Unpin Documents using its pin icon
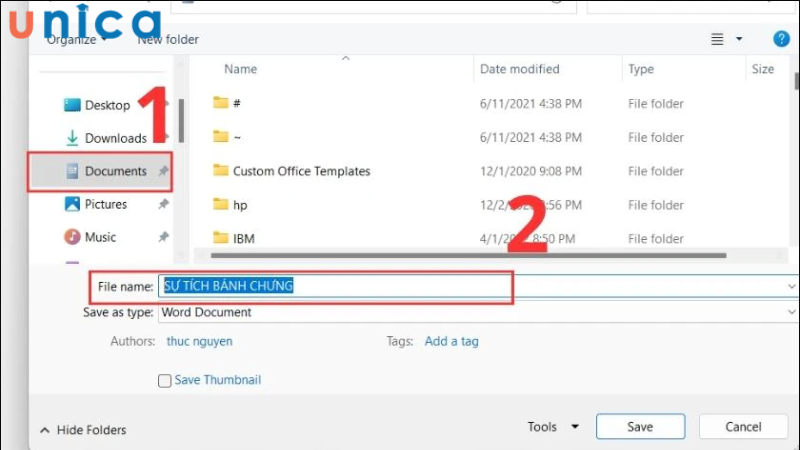 click(163, 171)
